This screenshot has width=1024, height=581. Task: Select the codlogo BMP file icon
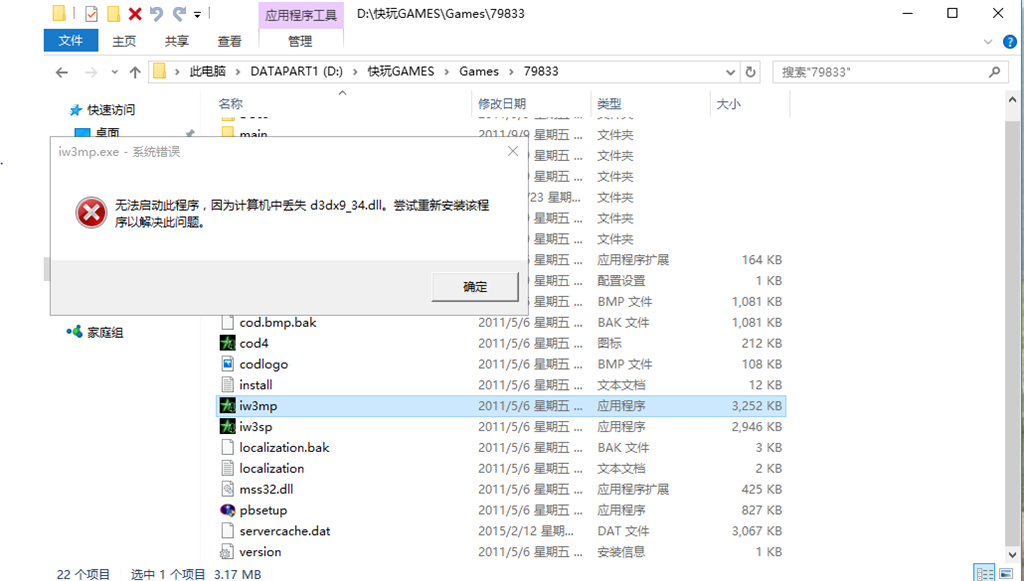(227, 364)
